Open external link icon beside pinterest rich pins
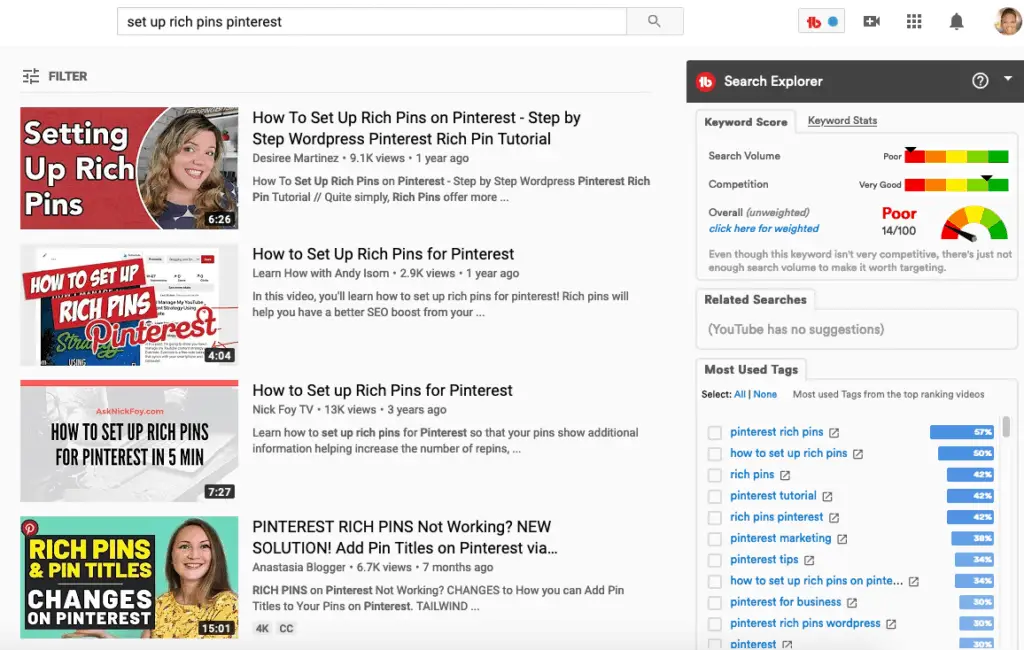Viewport: 1024px width, 650px height. pos(834,432)
